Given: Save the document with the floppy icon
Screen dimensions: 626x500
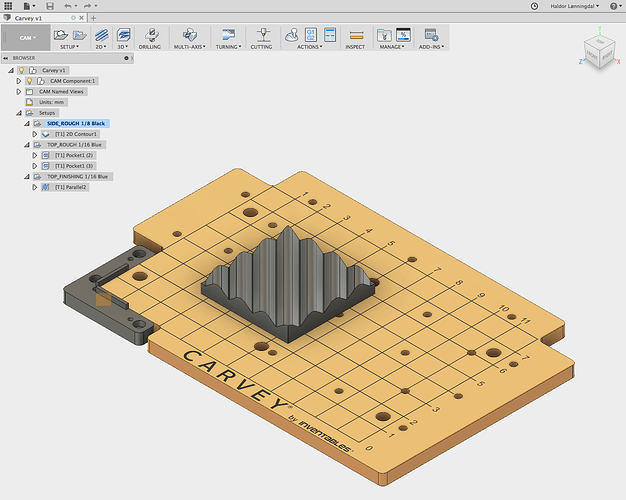Looking at the screenshot, I should coord(50,6).
